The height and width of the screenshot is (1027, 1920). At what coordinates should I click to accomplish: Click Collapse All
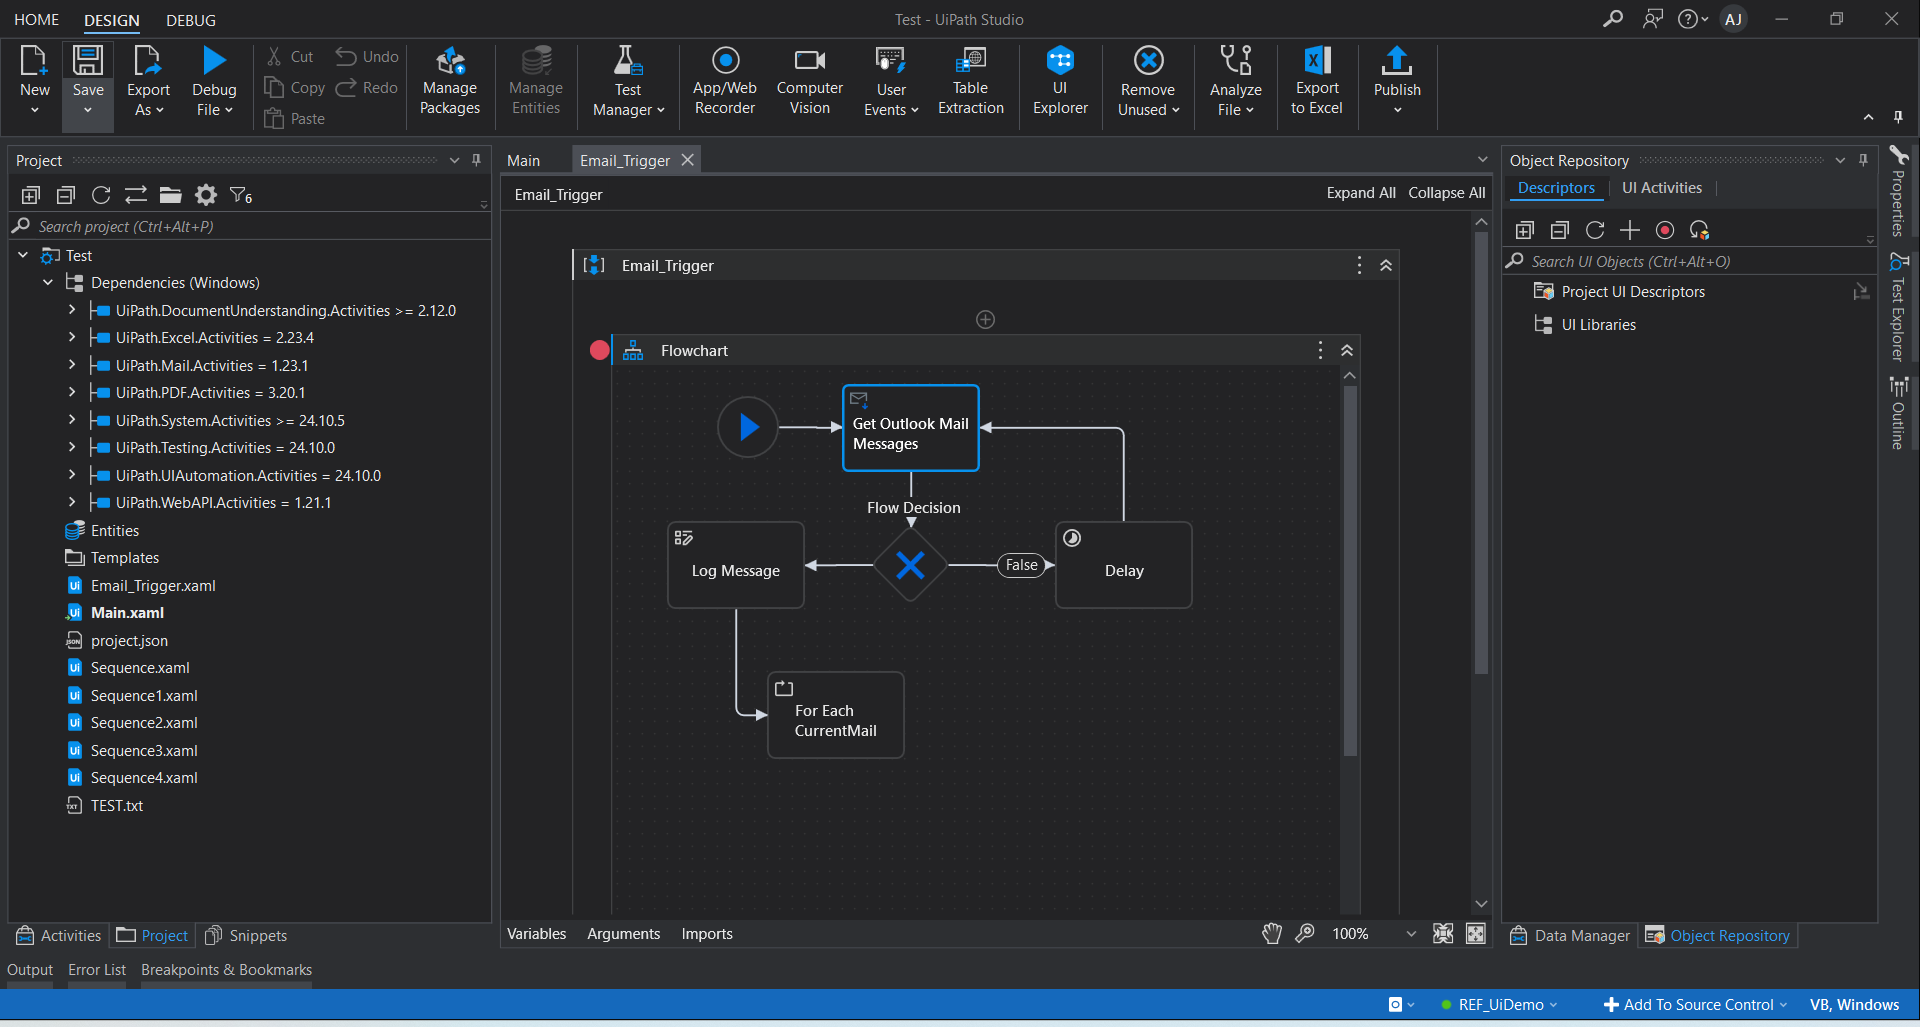click(1447, 193)
